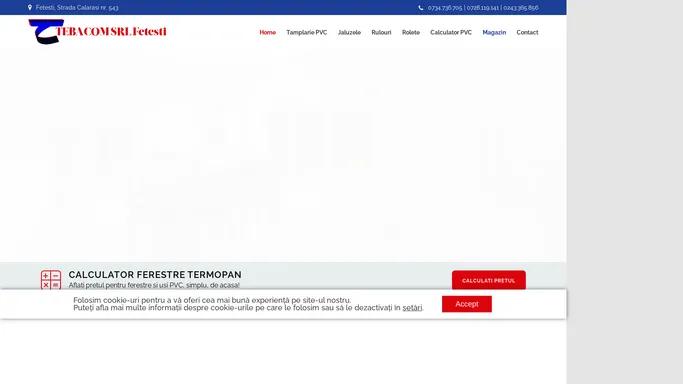Navigate to Calculator PVC menu item
This screenshot has height=384, width=683.
[x=451, y=32]
